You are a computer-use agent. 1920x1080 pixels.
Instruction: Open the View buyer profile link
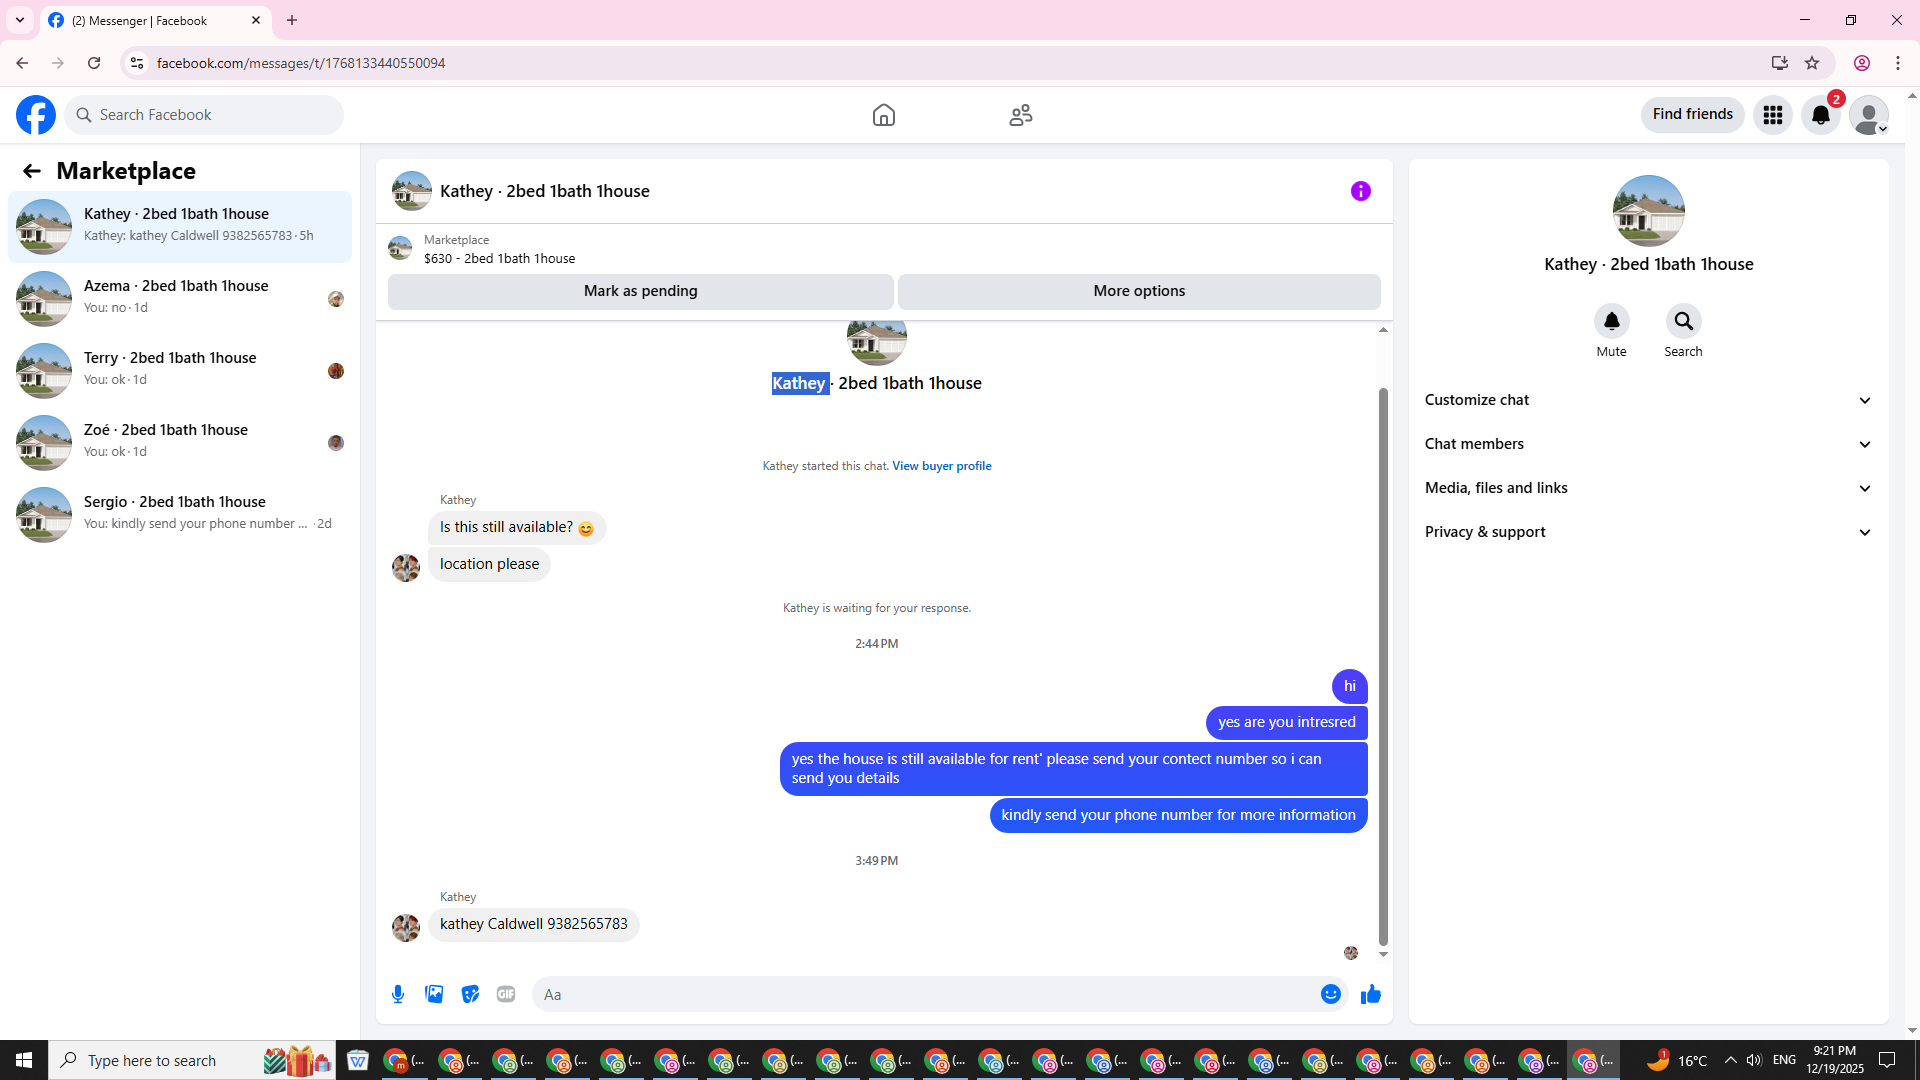point(941,466)
